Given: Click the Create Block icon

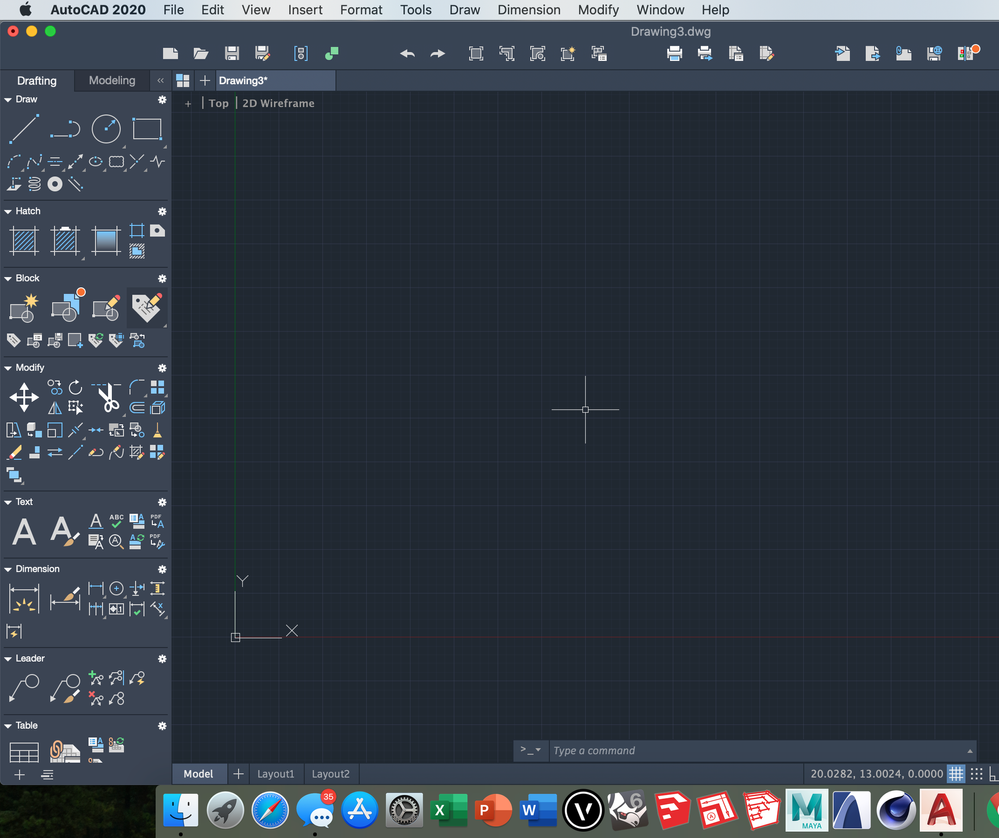Looking at the screenshot, I should click(x=24, y=308).
